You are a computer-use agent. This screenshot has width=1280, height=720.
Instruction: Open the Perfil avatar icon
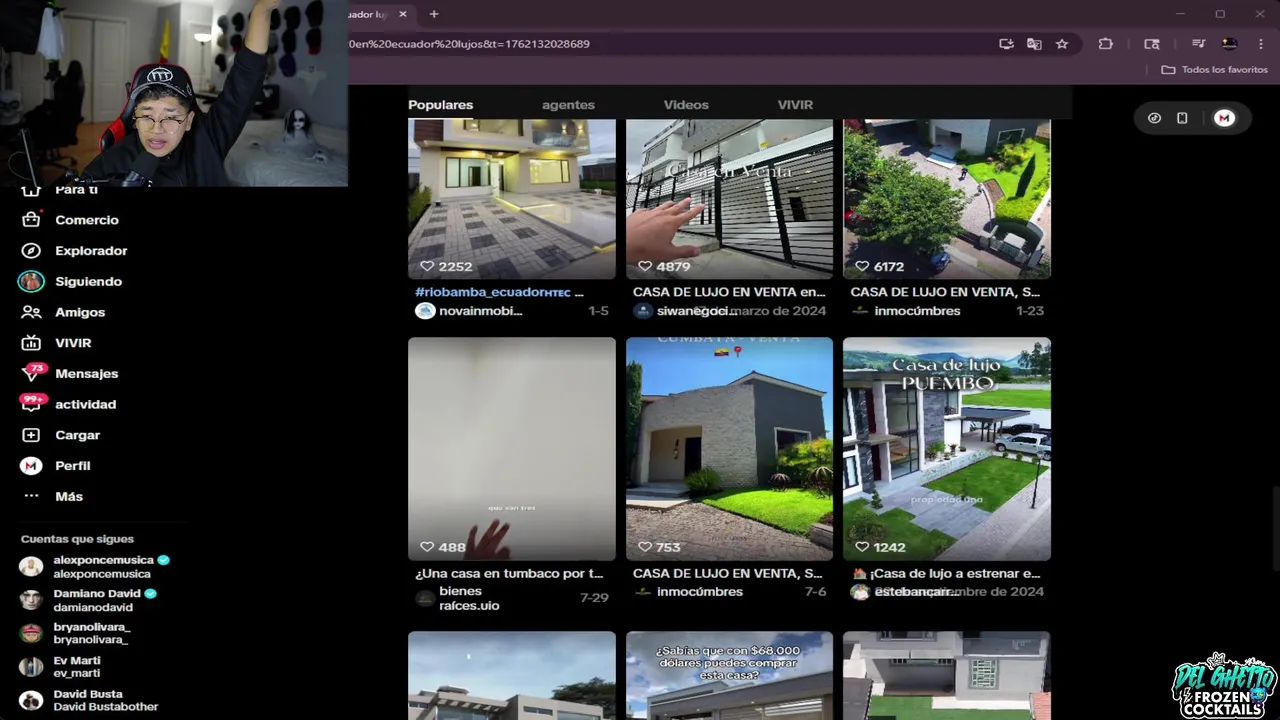(31, 466)
